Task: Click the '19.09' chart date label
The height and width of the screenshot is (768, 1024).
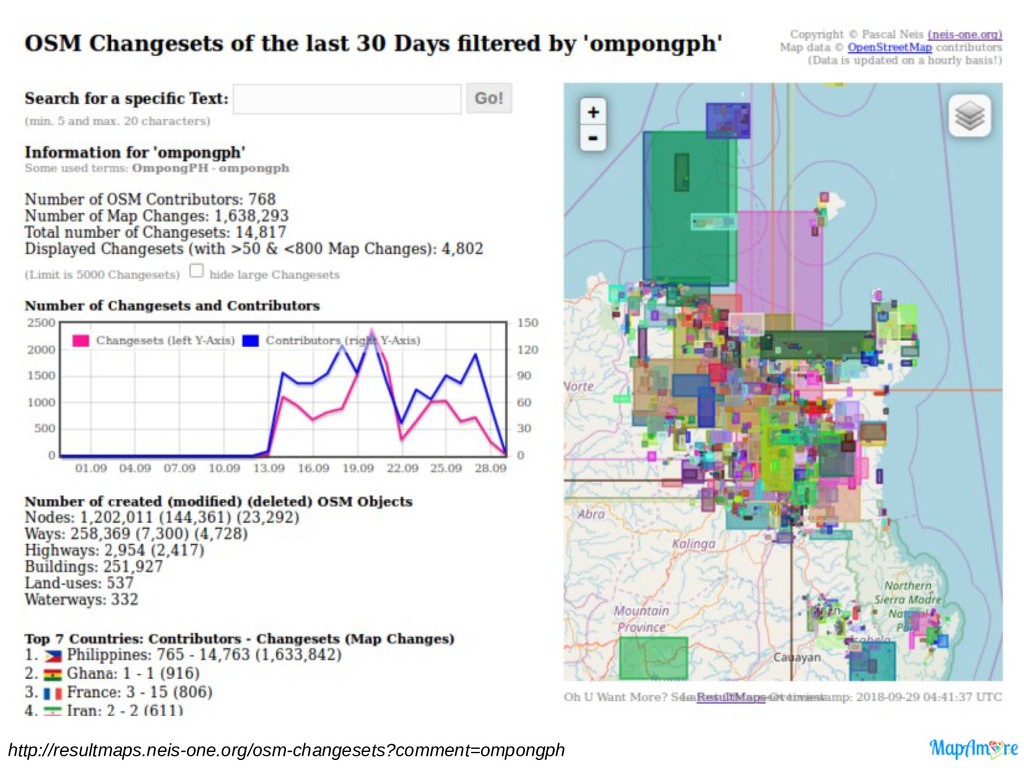Action: pos(358,468)
